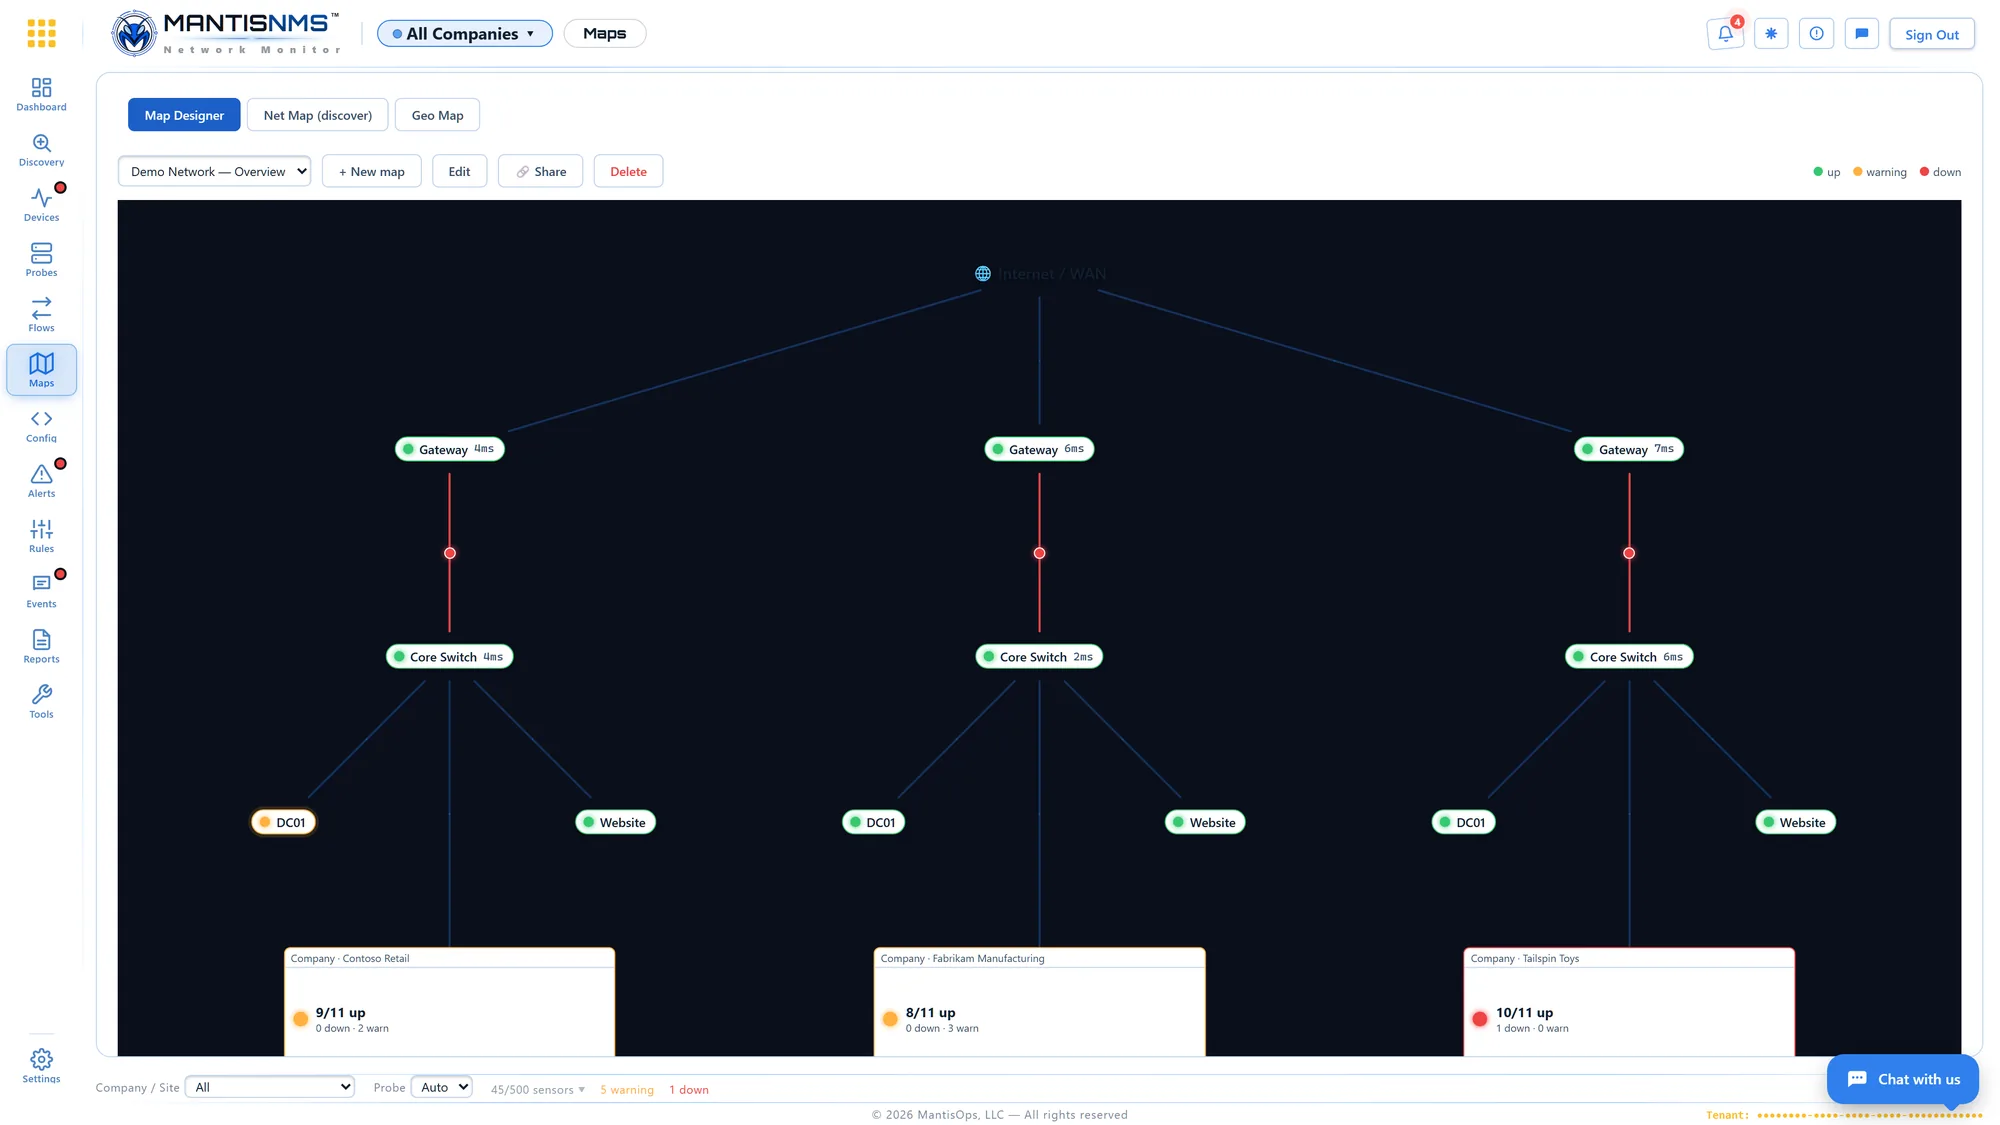
Task: Click the Internet / WAN globe node
Action: coord(1040,273)
